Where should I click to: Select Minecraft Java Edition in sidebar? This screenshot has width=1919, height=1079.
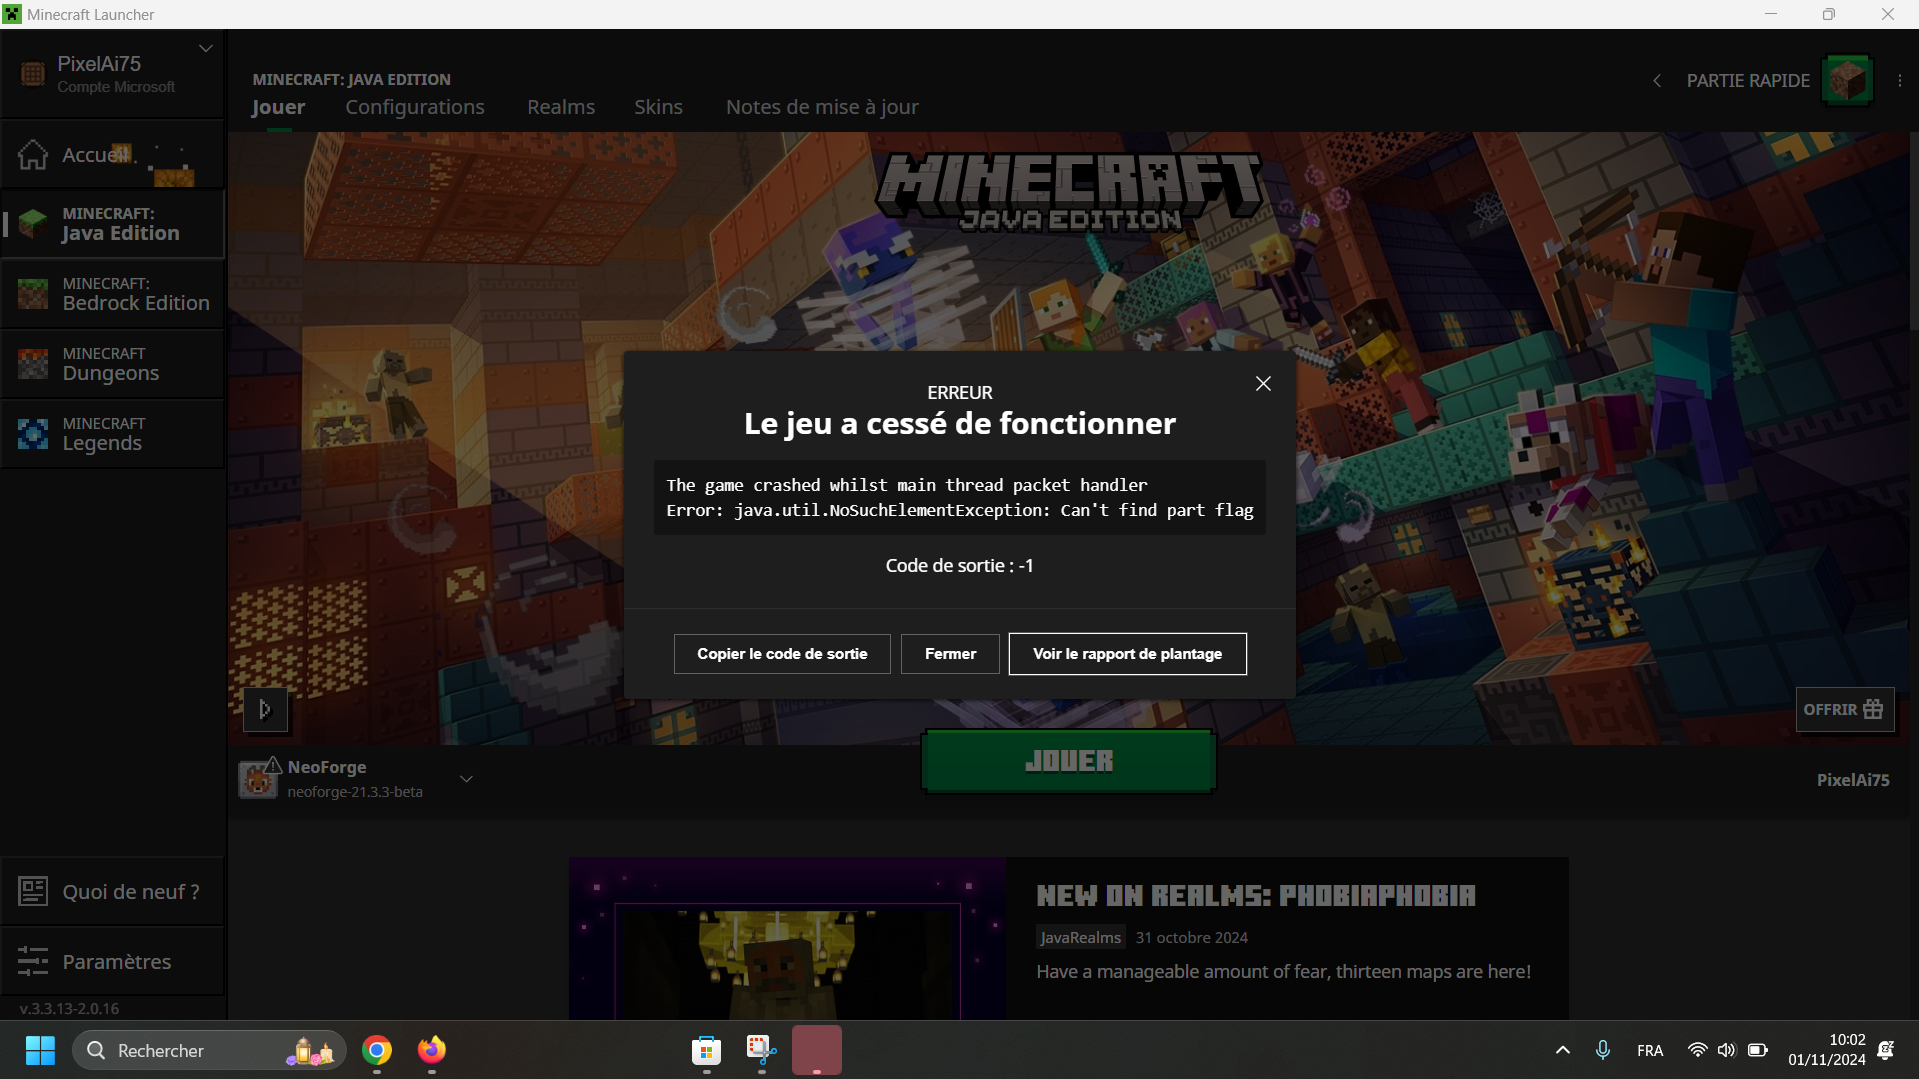112,224
